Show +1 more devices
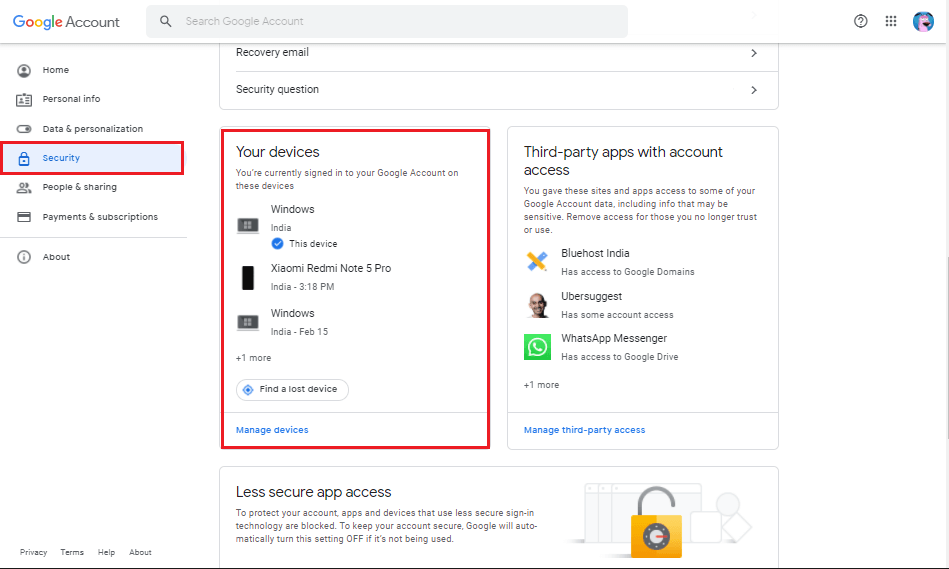 pyautogui.click(x=253, y=358)
